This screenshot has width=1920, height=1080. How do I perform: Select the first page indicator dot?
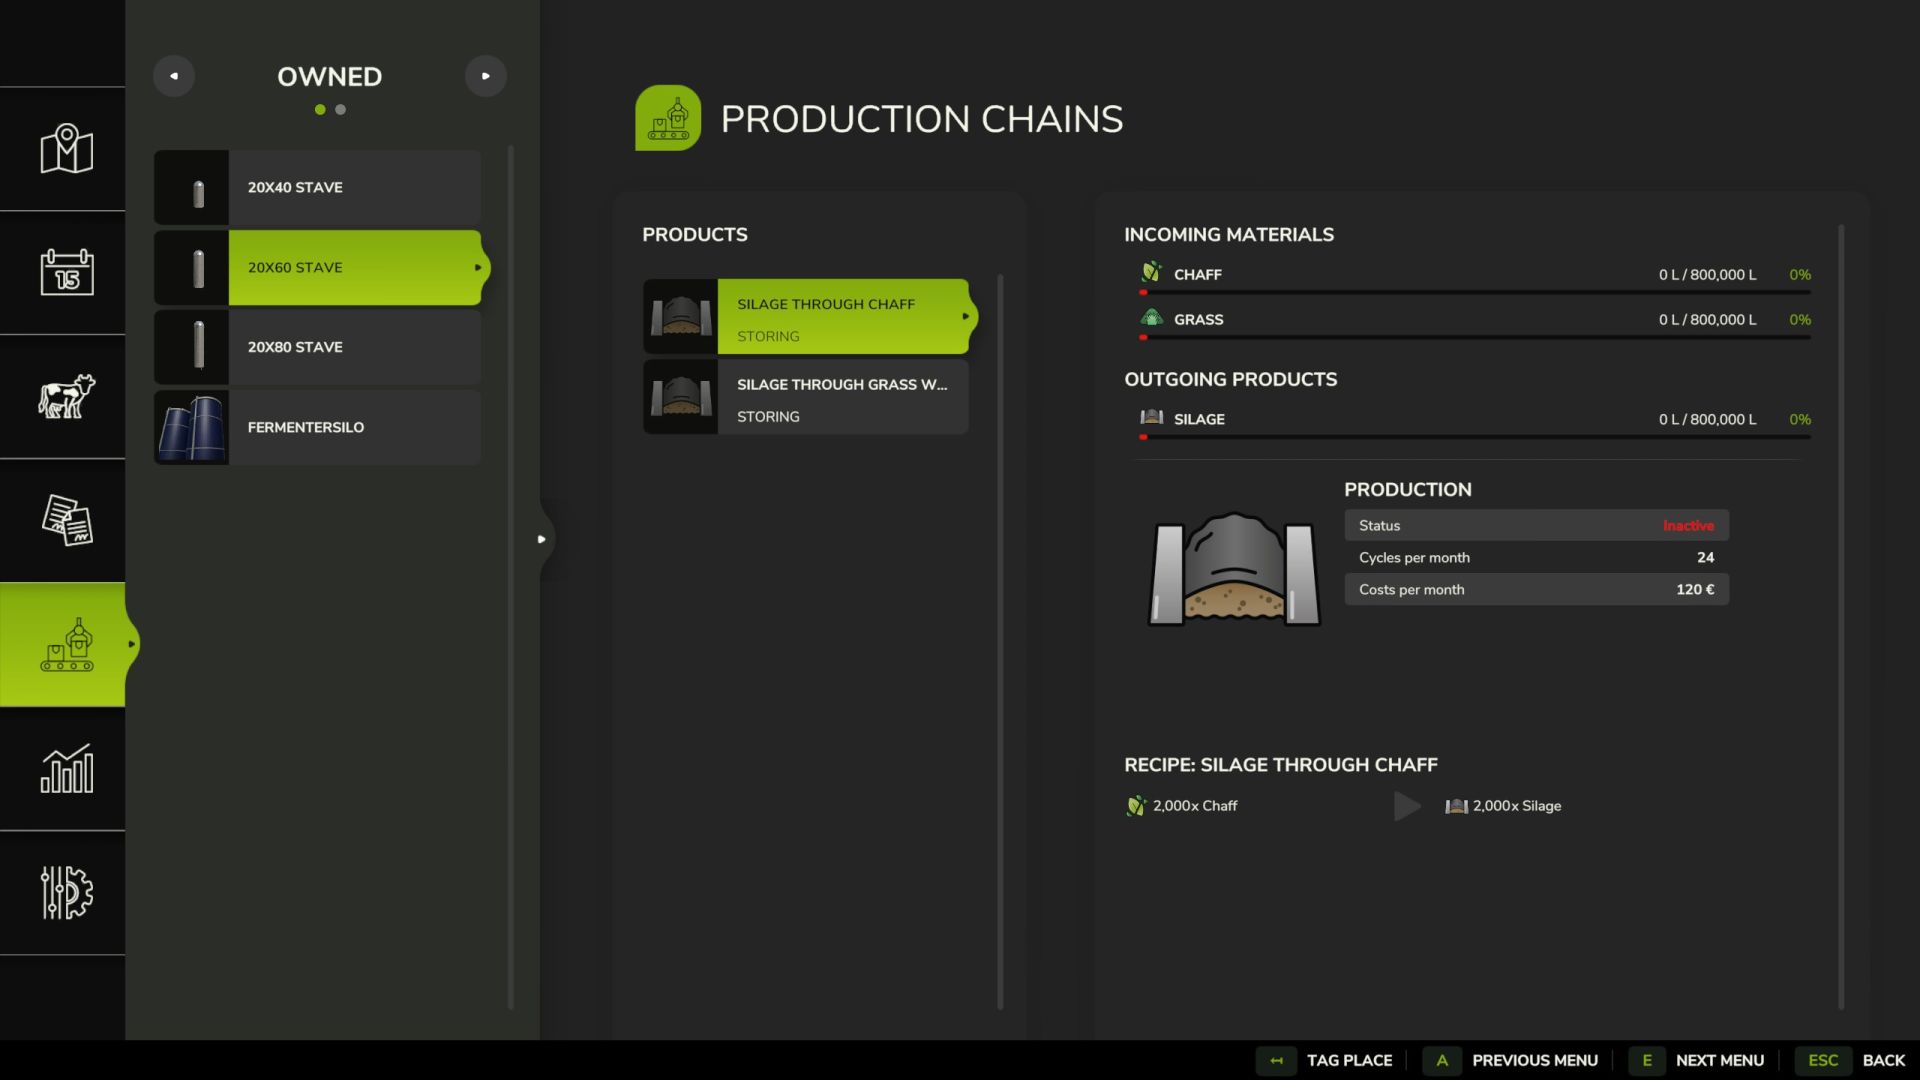(320, 110)
